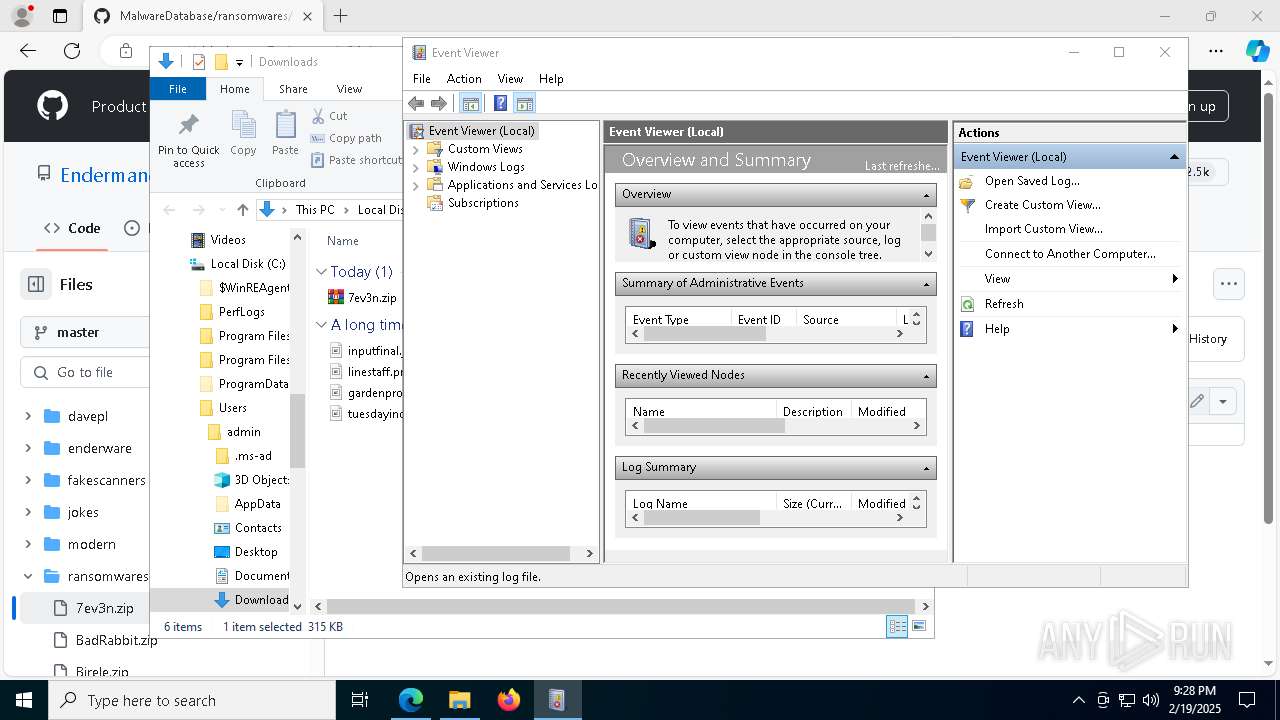Image resolution: width=1280 pixels, height=720 pixels.
Task: Toggle Show/Hide Console Tree toolbar icon
Action: click(470, 103)
